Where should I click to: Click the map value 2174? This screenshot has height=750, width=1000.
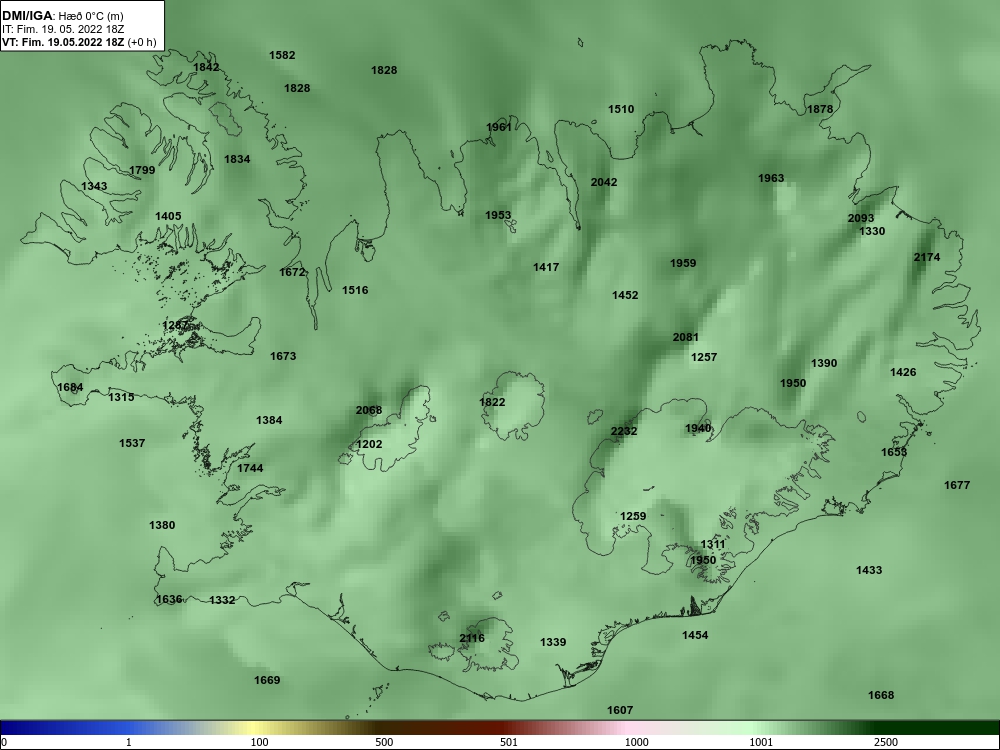pos(926,258)
